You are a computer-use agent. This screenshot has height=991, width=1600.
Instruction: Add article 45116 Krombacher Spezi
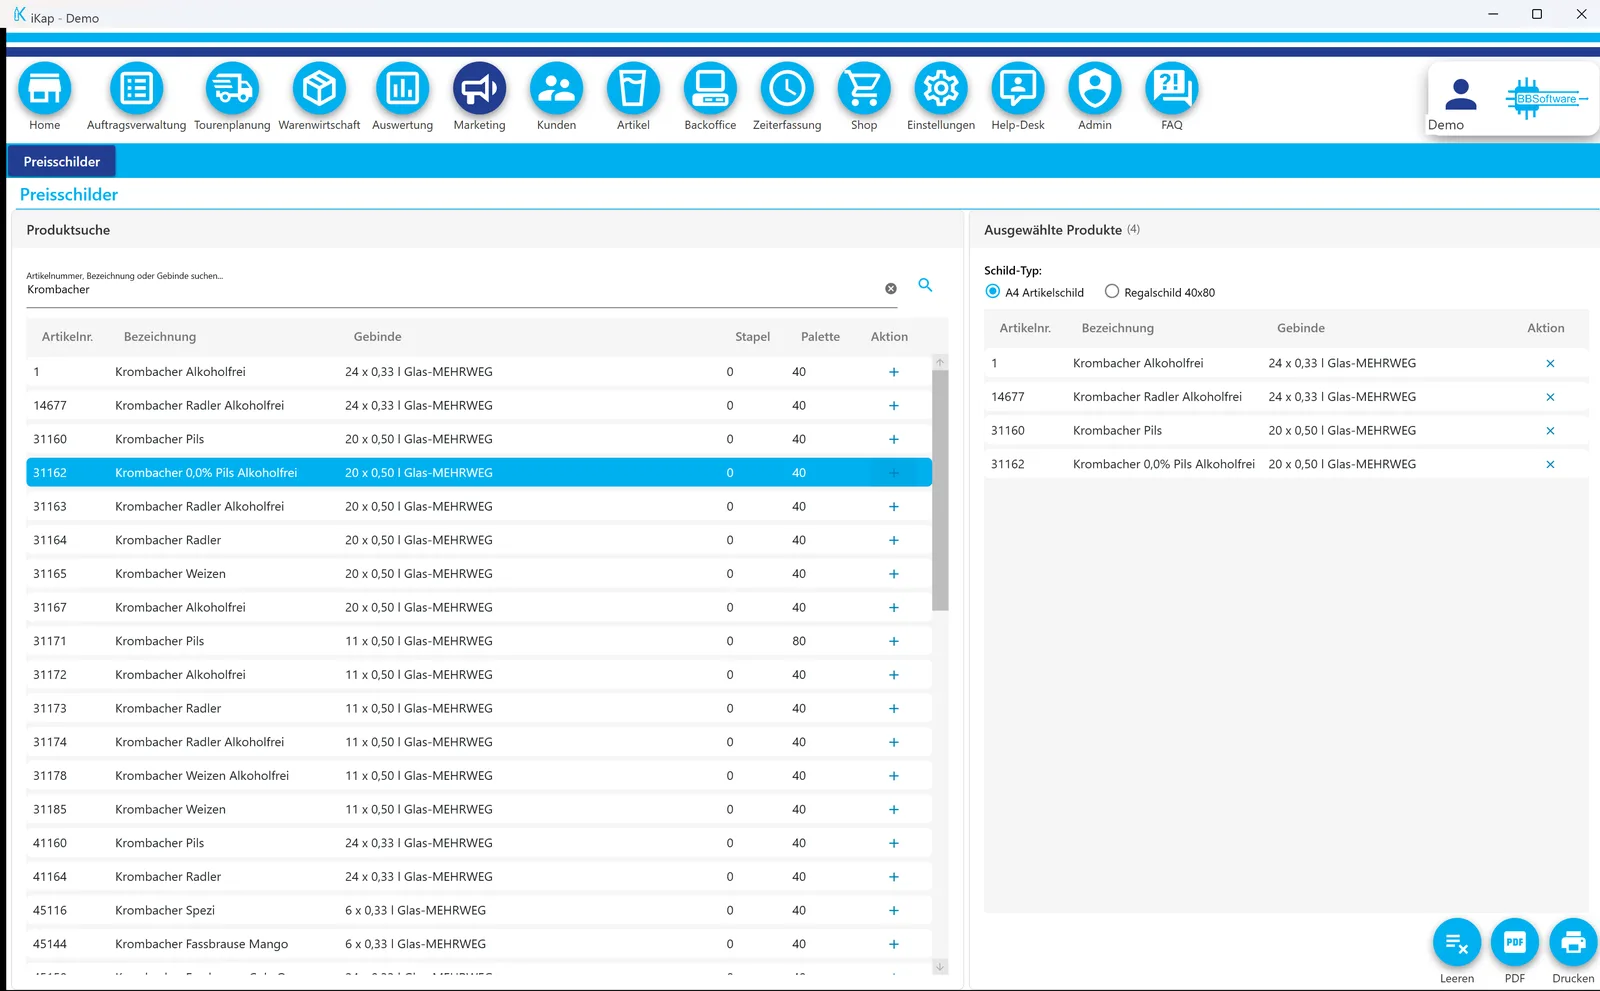(894, 911)
